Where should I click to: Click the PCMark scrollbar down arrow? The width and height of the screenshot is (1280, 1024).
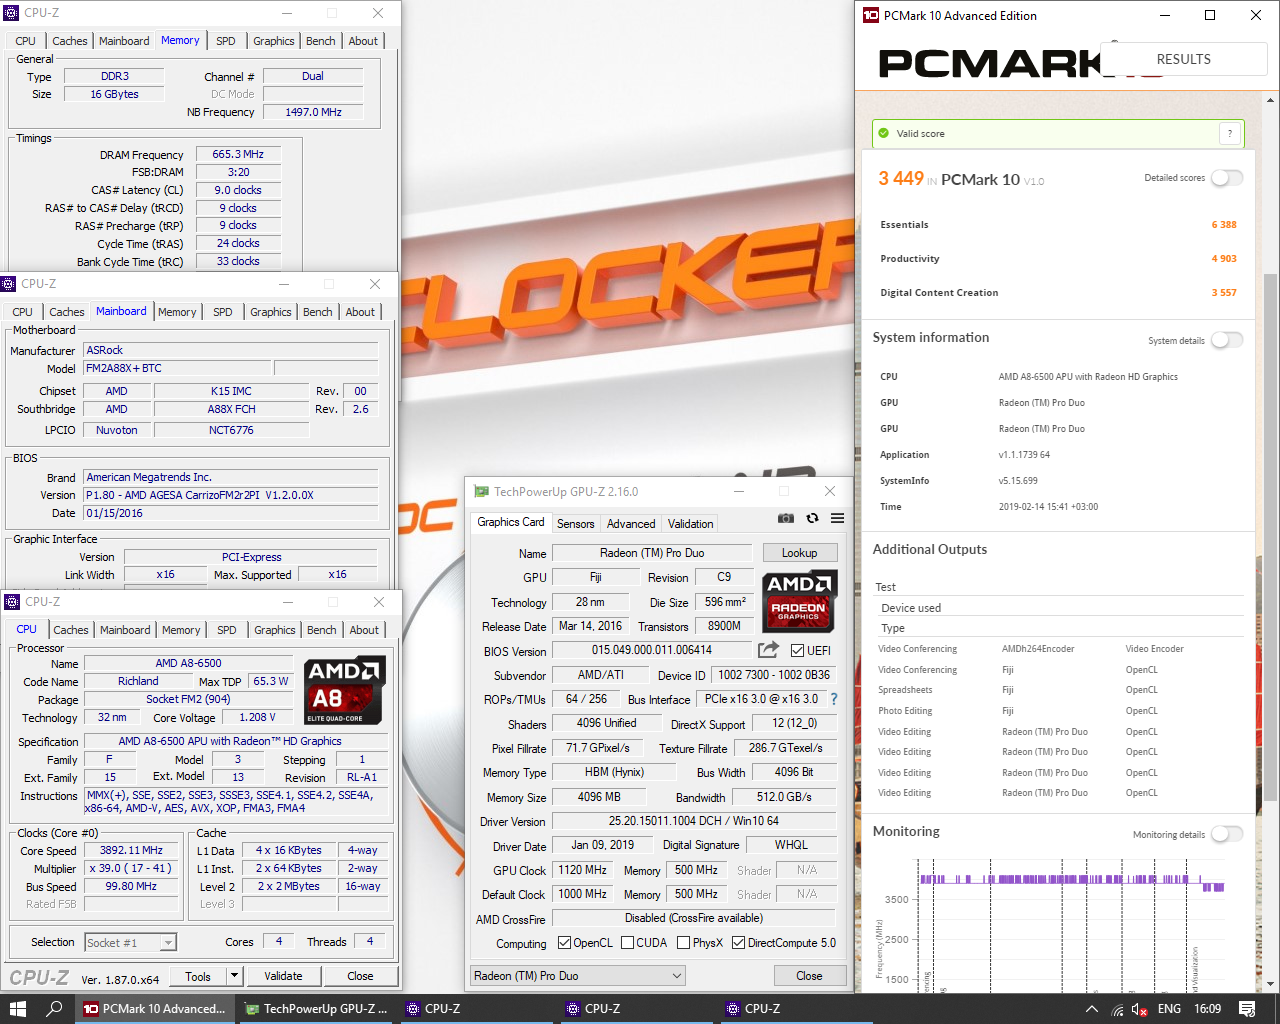tap(1270, 984)
